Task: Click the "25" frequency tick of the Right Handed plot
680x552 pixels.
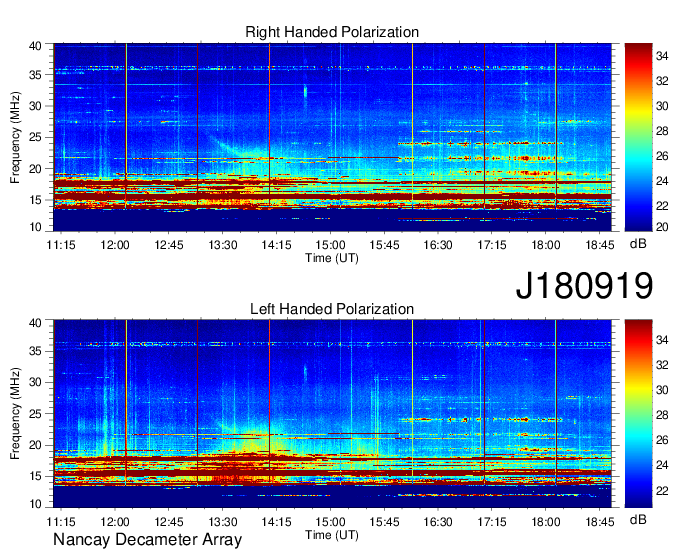Action: 35,137
